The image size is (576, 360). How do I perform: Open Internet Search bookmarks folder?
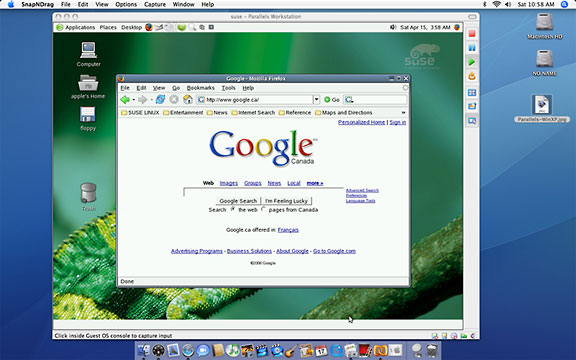click(x=253, y=112)
